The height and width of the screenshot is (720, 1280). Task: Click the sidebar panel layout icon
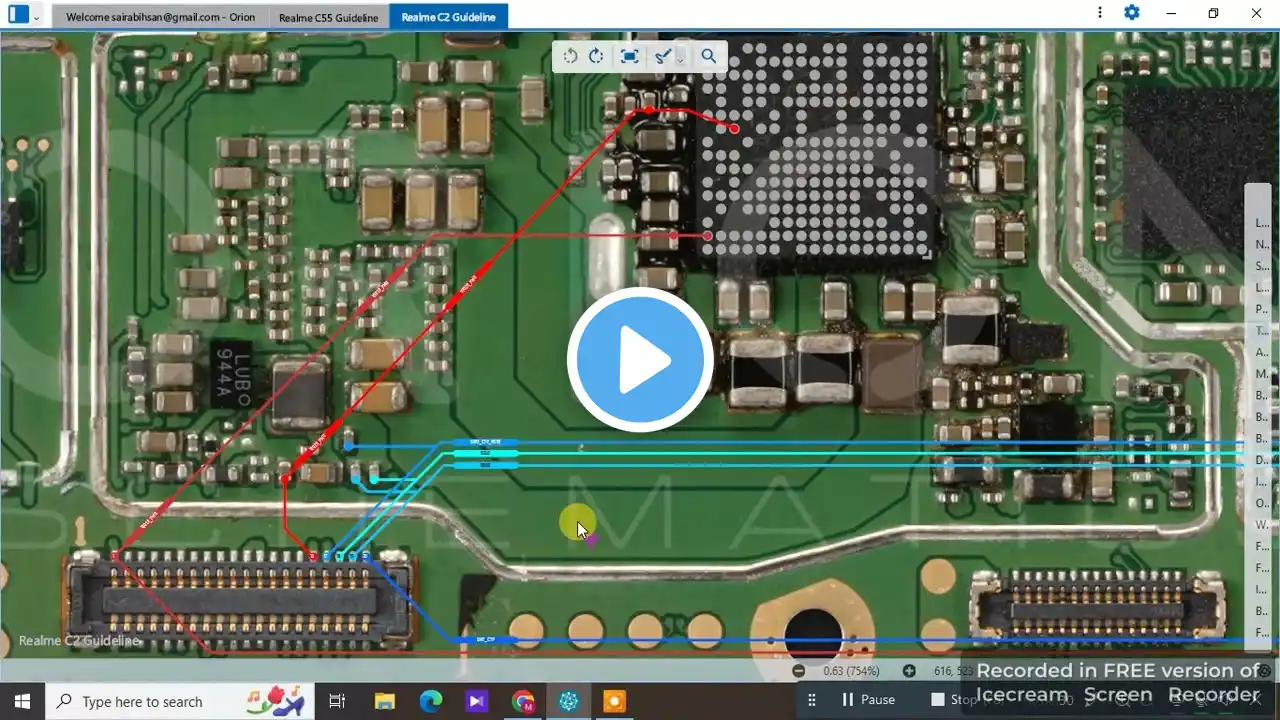pyautogui.click(x=18, y=15)
